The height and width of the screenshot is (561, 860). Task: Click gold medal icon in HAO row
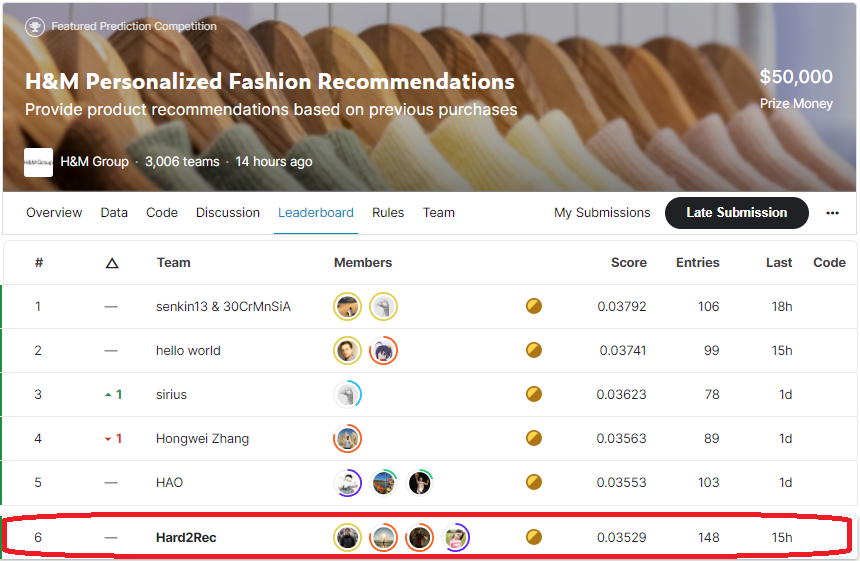coord(534,482)
